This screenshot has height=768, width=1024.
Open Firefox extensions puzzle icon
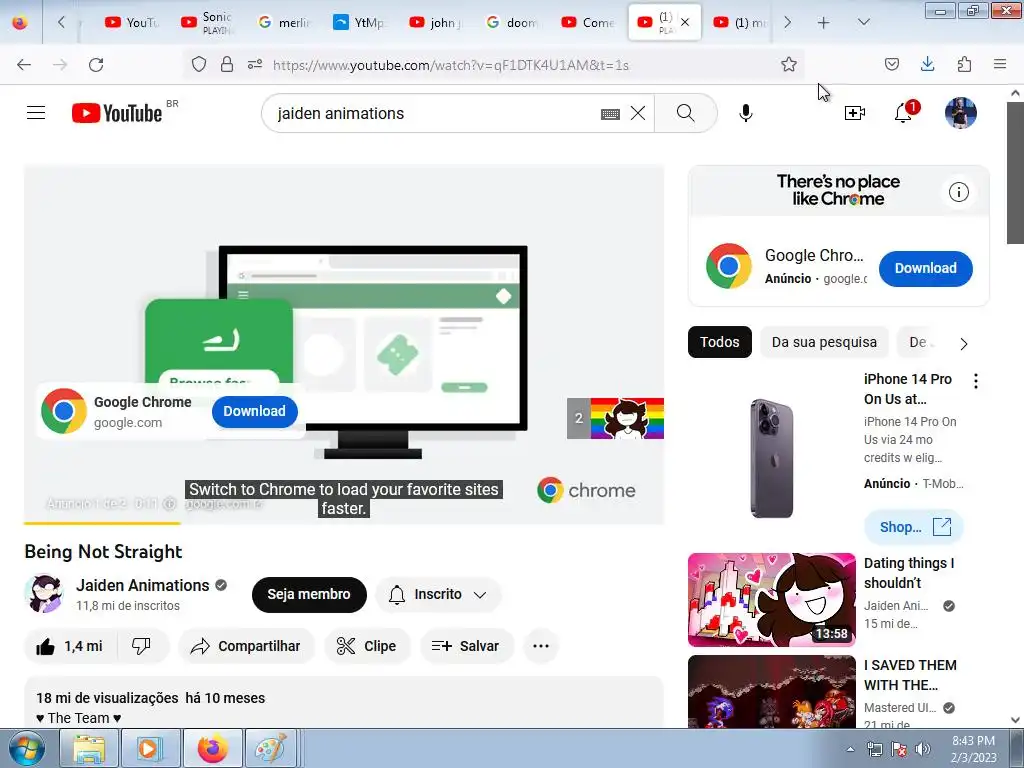(964, 64)
